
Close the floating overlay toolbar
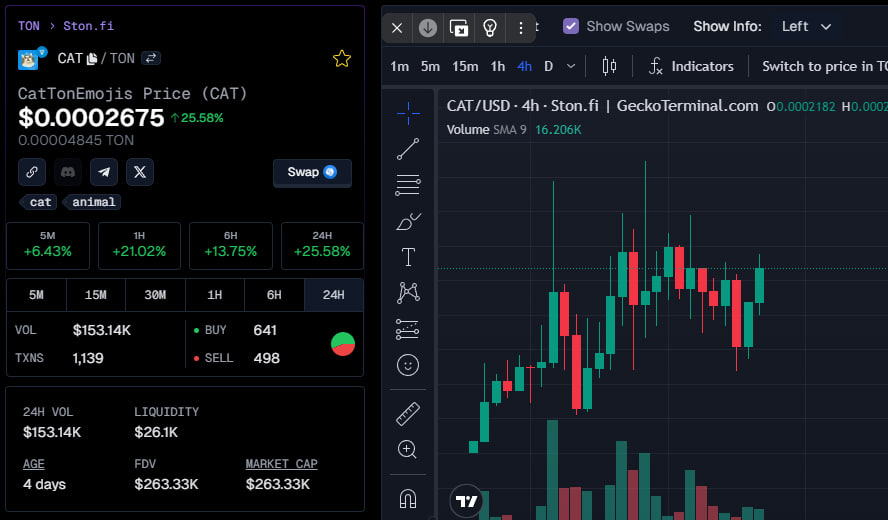[x=397, y=28]
